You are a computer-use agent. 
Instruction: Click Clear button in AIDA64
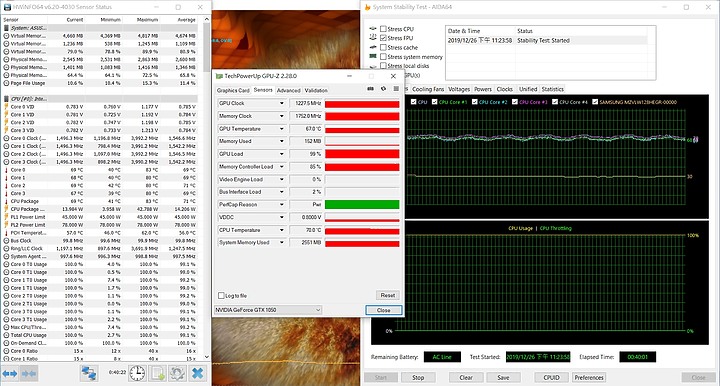point(466,377)
